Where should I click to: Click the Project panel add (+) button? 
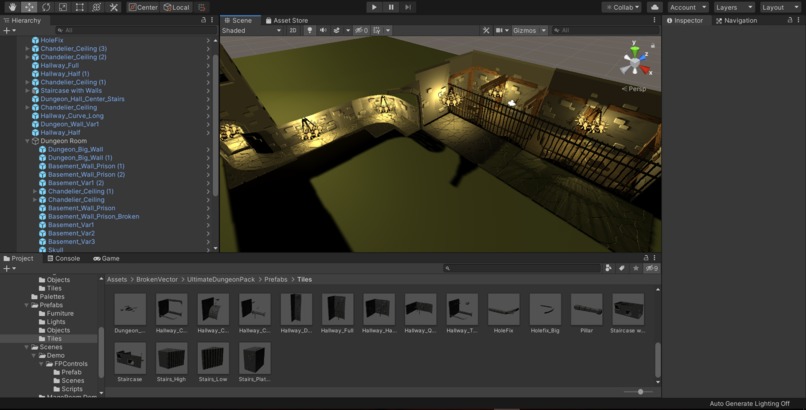[9, 268]
